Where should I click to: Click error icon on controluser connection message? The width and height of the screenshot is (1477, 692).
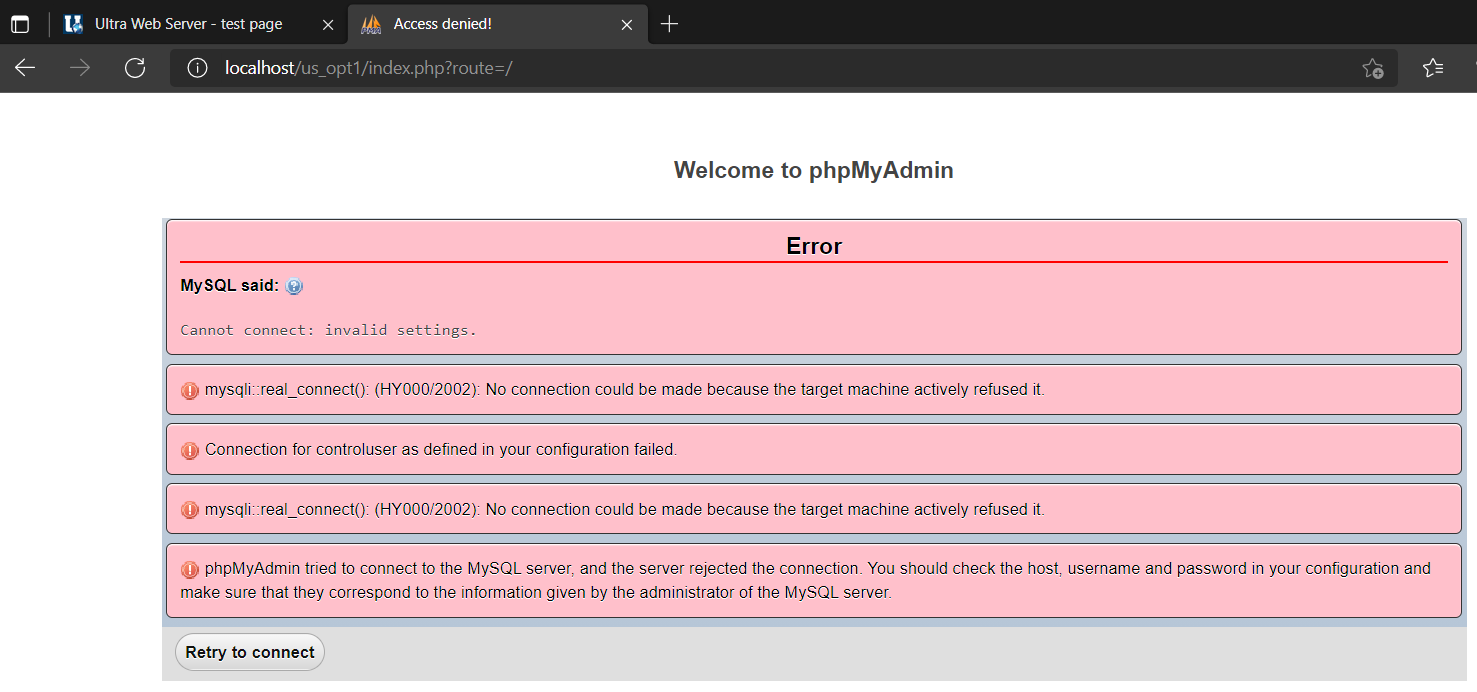(x=190, y=451)
